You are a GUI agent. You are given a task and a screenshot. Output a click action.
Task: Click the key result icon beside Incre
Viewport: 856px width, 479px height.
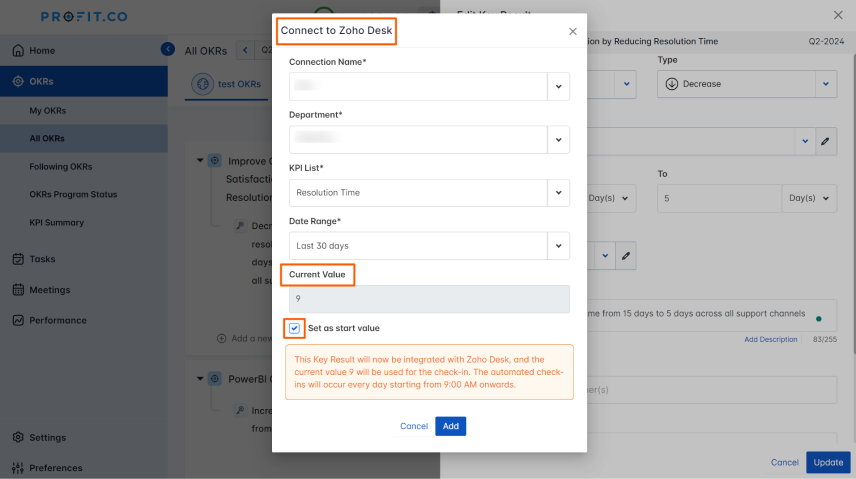click(x=240, y=410)
